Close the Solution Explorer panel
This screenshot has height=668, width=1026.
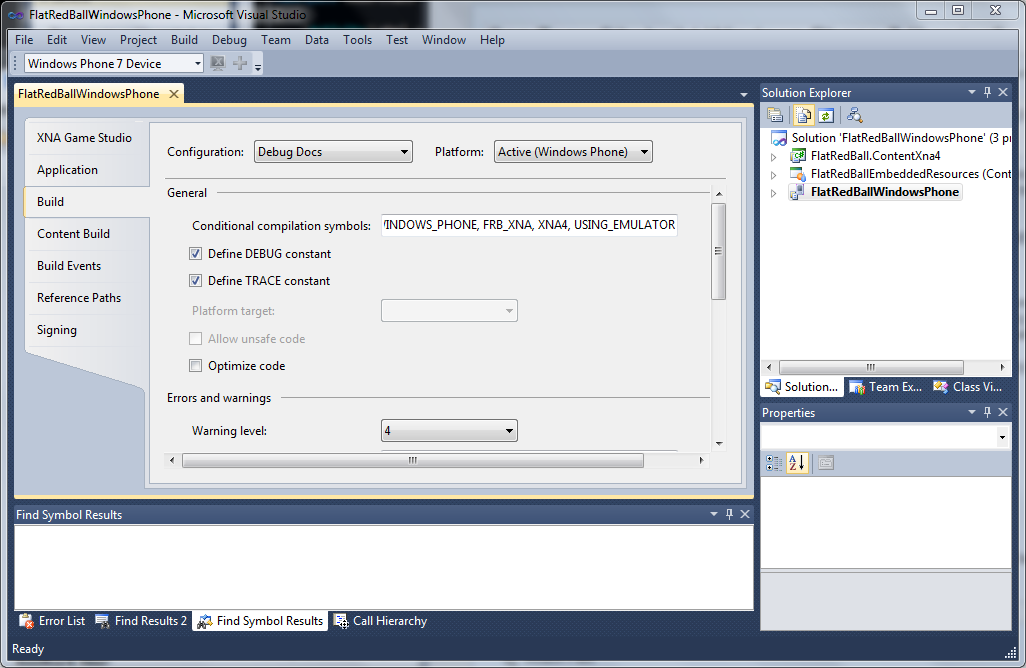[1003, 92]
